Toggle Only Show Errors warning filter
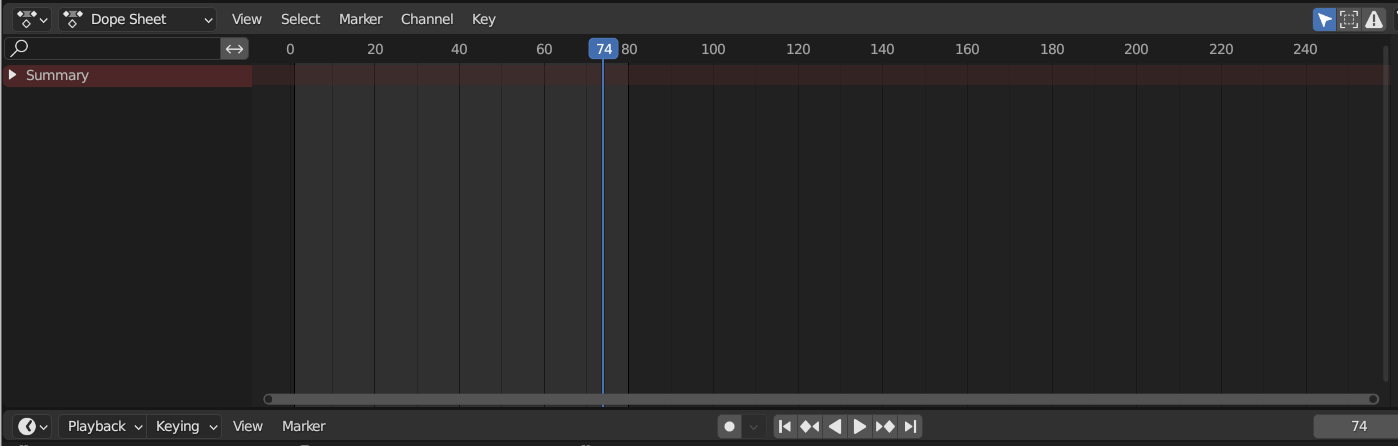1398x446 pixels. (1374, 19)
